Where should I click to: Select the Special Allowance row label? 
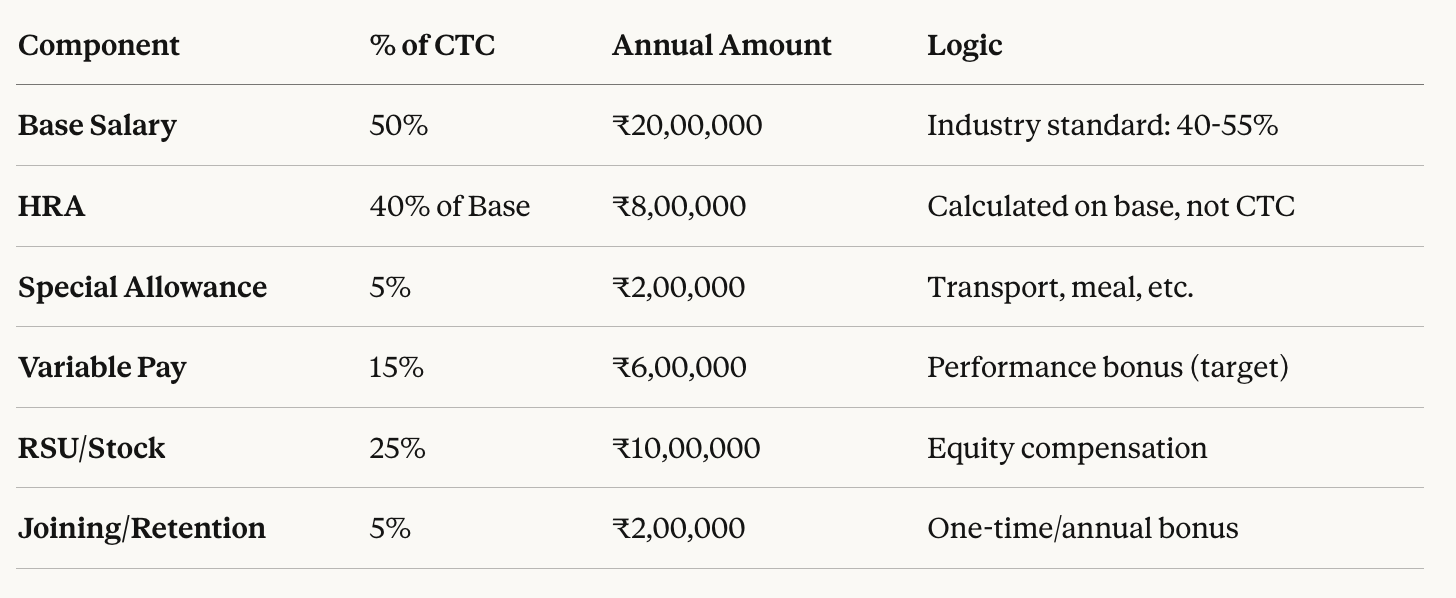coord(142,287)
